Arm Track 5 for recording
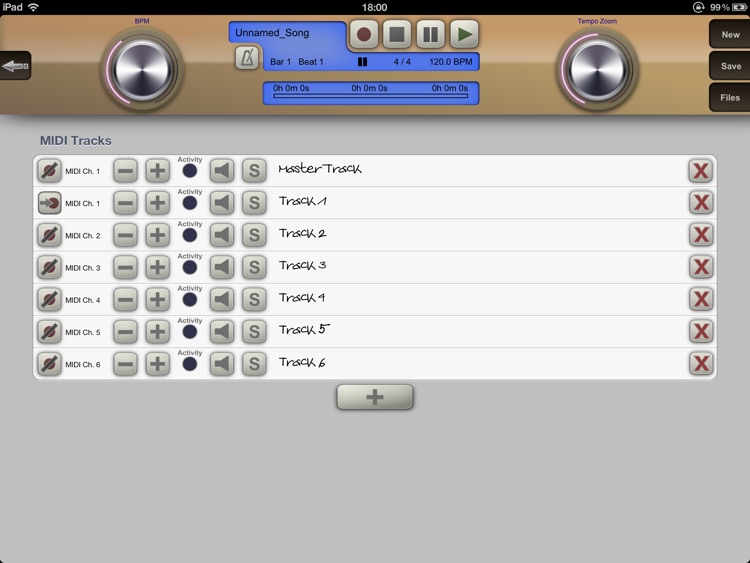This screenshot has height=563, width=750. point(50,331)
